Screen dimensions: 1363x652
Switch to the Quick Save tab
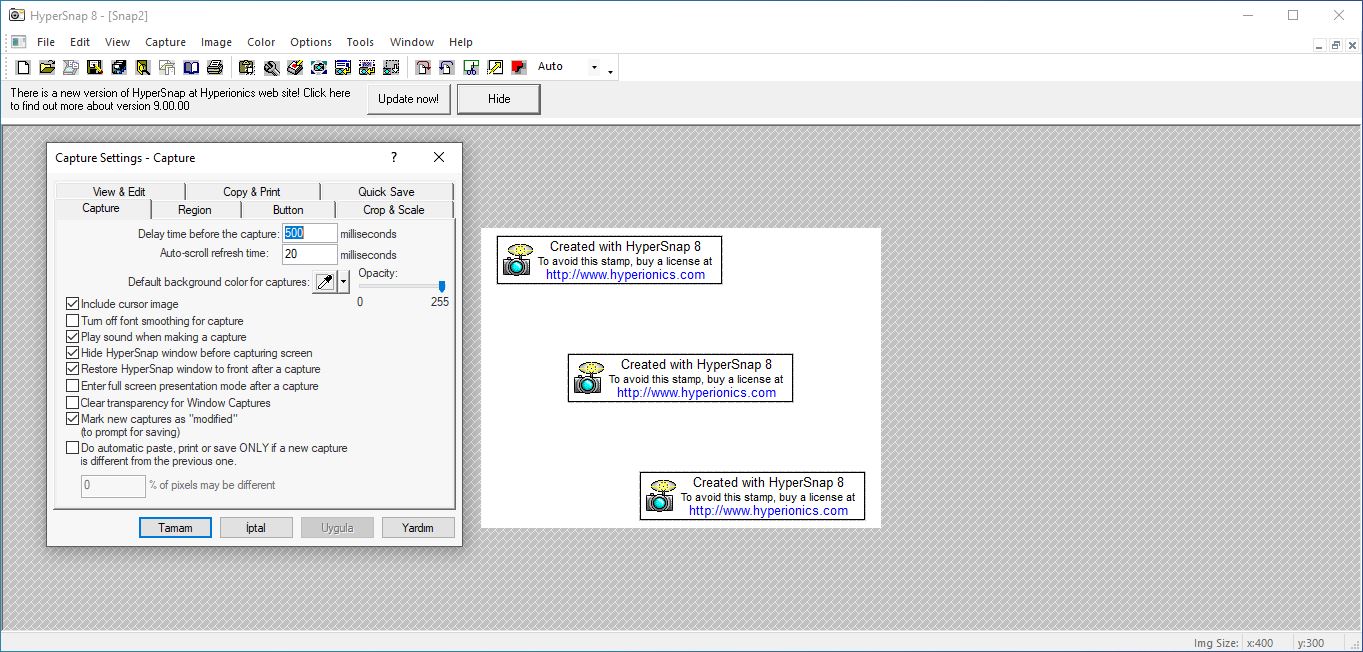[x=386, y=192]
